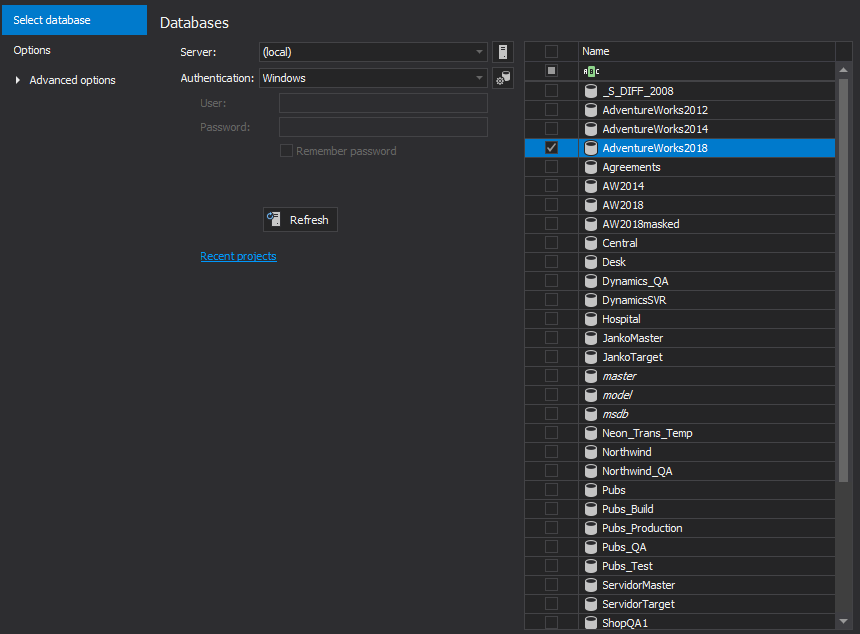Open the Advanced options page
The image size is (860, 634).
[x=72, y=80]
